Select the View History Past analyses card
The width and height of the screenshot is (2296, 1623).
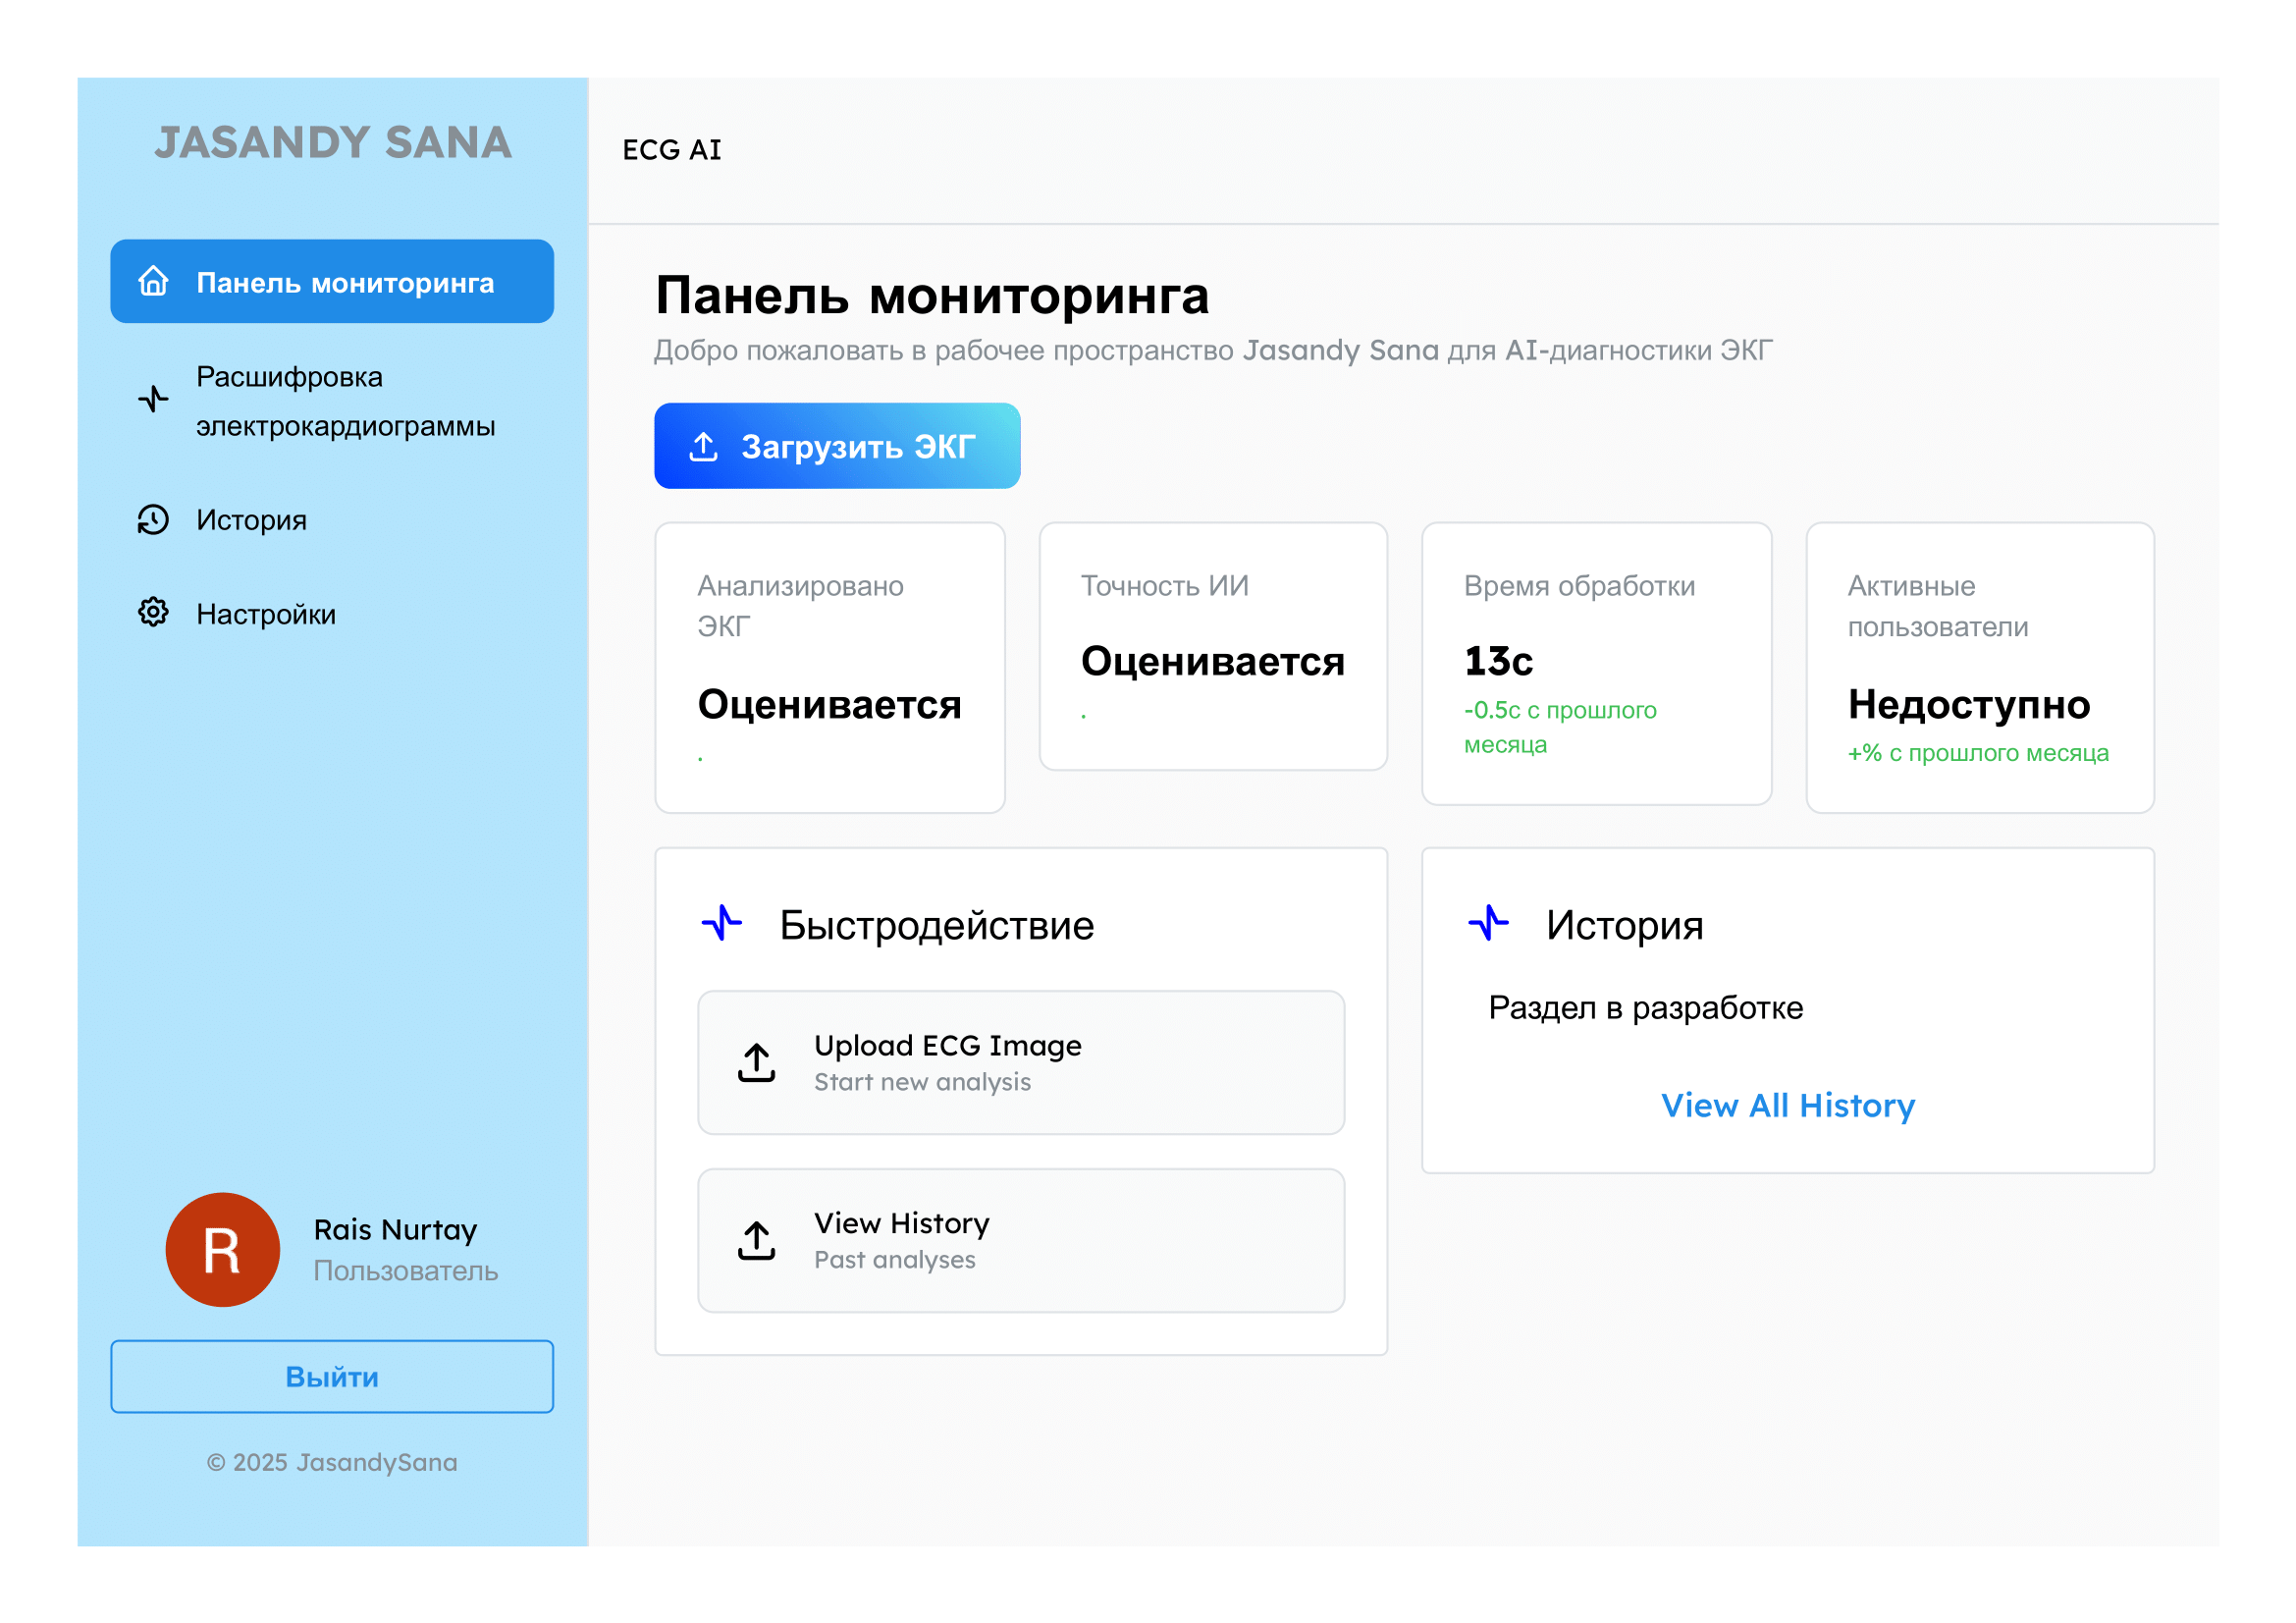tap(1020, 1241)
